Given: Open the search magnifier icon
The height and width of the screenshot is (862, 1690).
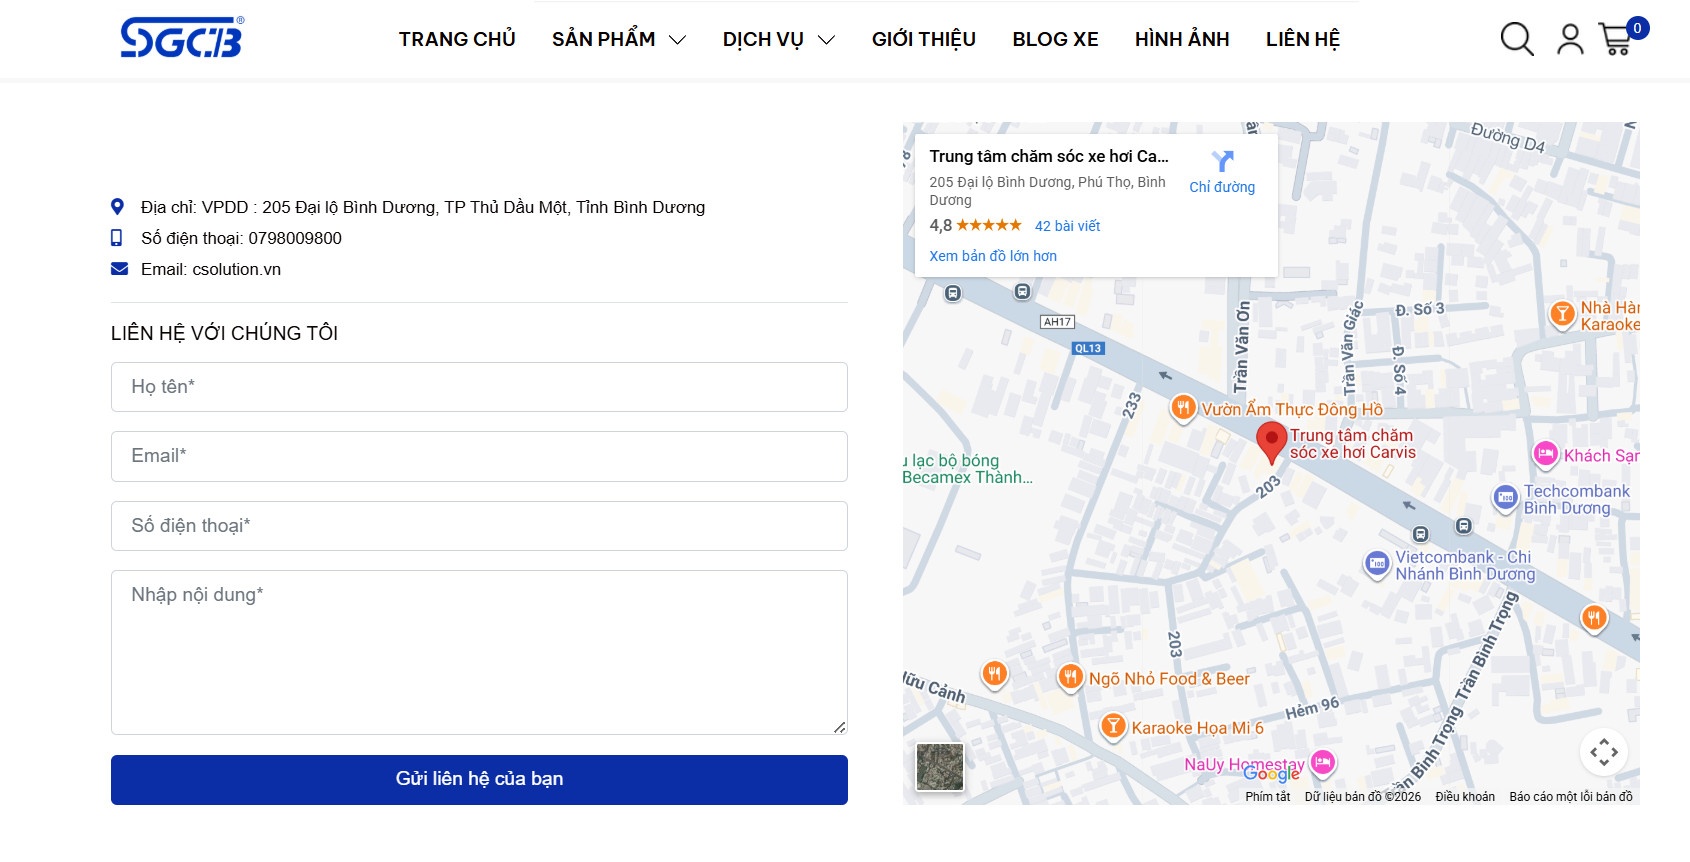Looking at the screenshot, I should 1517,39.
